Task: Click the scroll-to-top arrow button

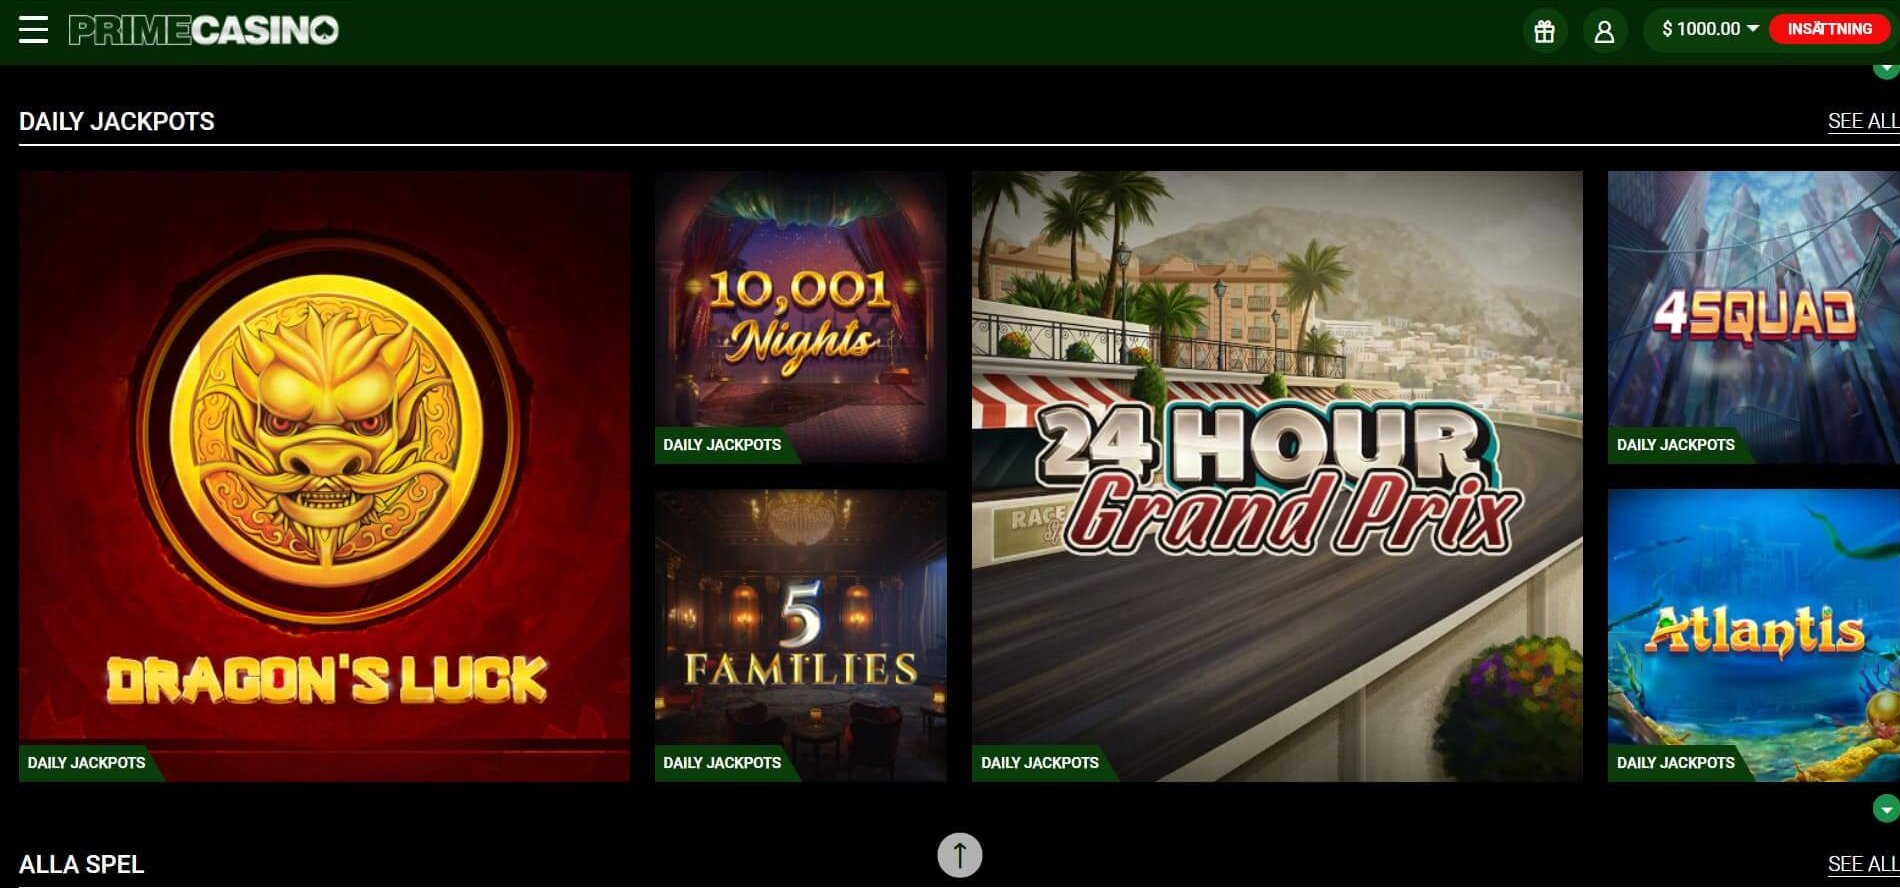Action: [959, 855]
